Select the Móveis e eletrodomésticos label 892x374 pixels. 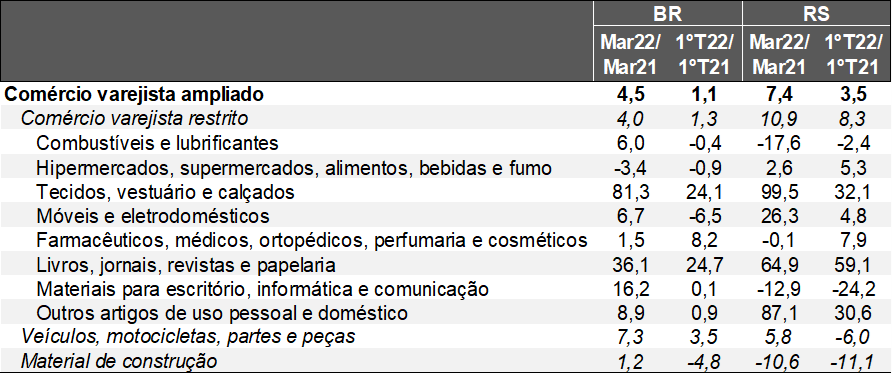tap(152, 216)
